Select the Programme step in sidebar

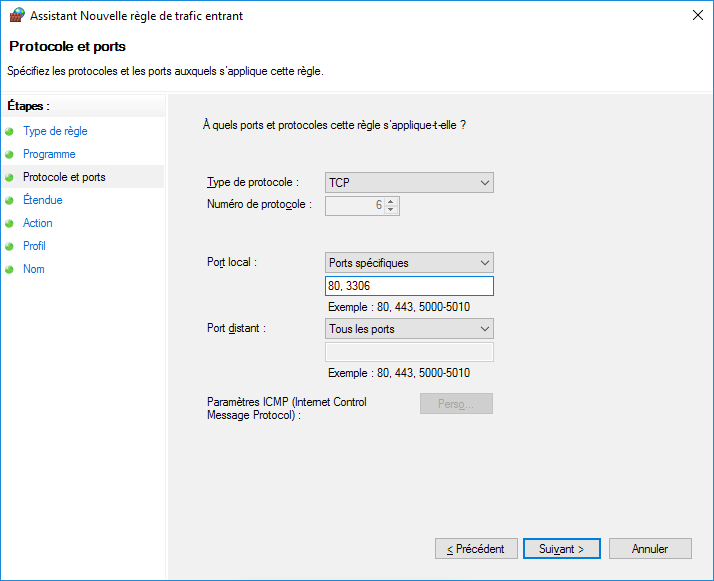tap(49, 154)
